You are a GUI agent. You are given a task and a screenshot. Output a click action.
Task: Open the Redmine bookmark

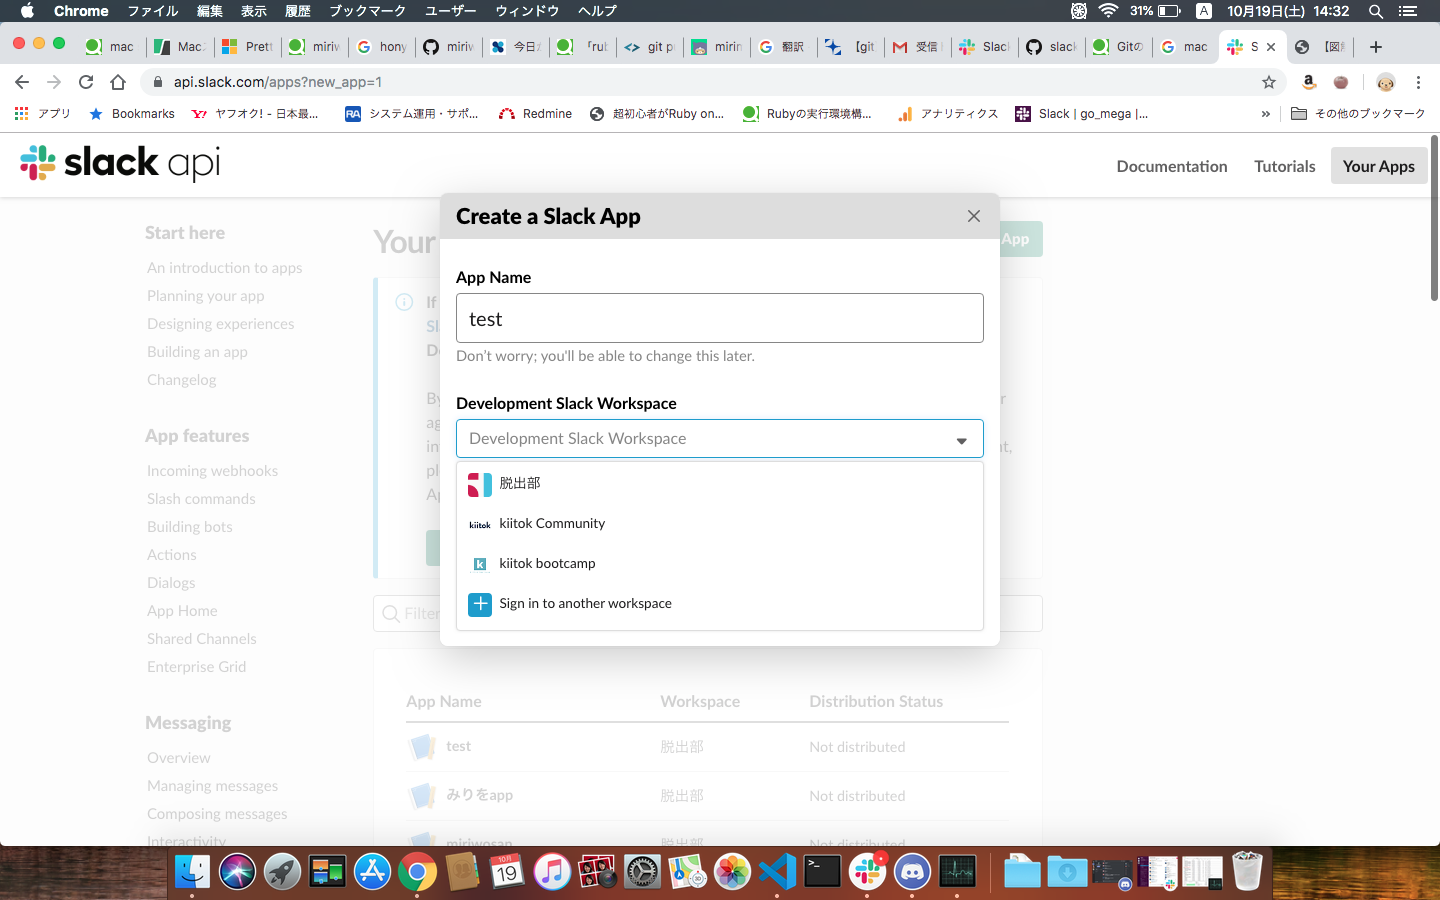coord(535,114)
